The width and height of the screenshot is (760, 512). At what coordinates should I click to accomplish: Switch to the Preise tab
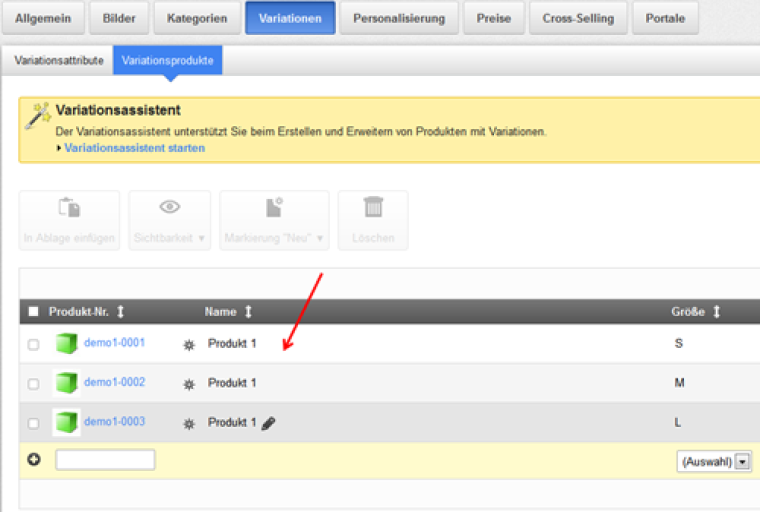(494, 18)
